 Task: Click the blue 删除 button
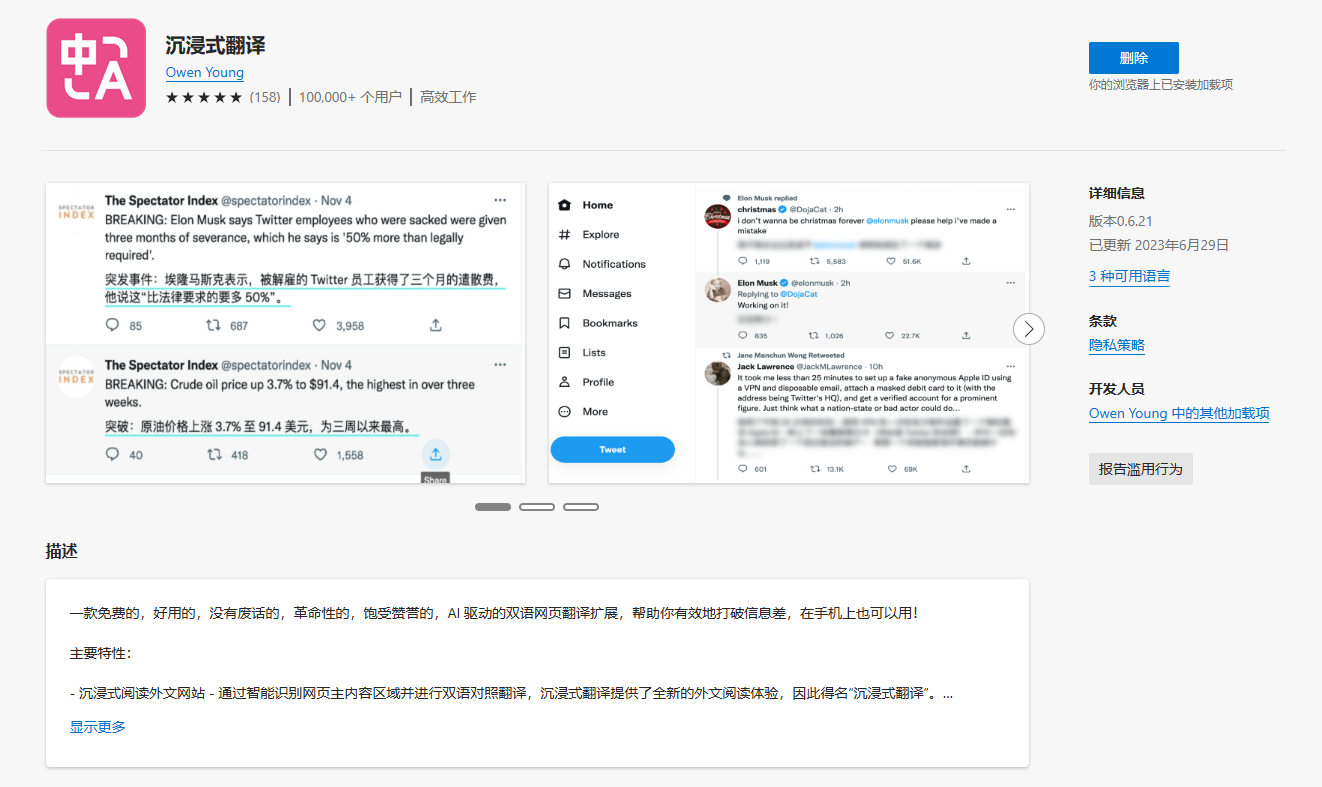click(1133, 57)
